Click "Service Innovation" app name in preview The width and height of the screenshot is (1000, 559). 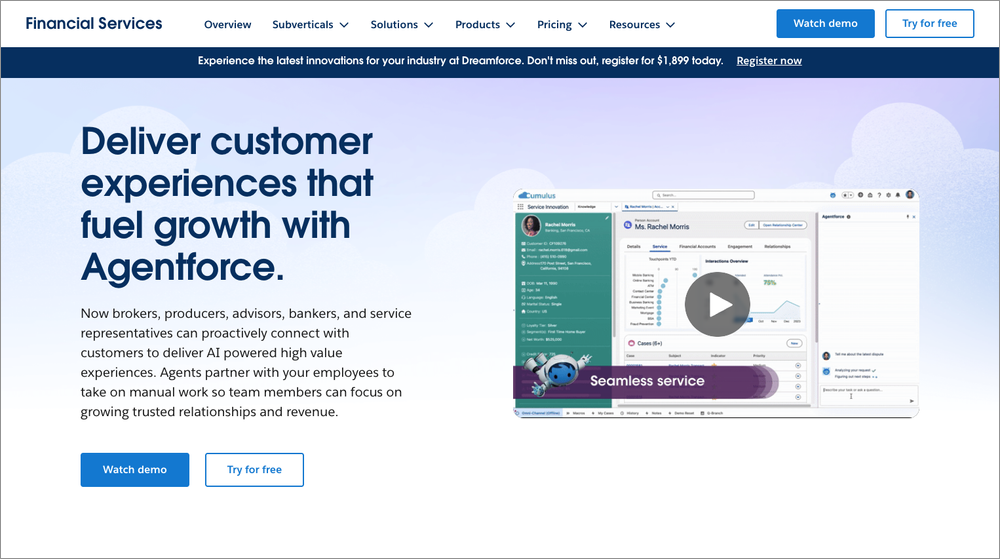(548, 207)
